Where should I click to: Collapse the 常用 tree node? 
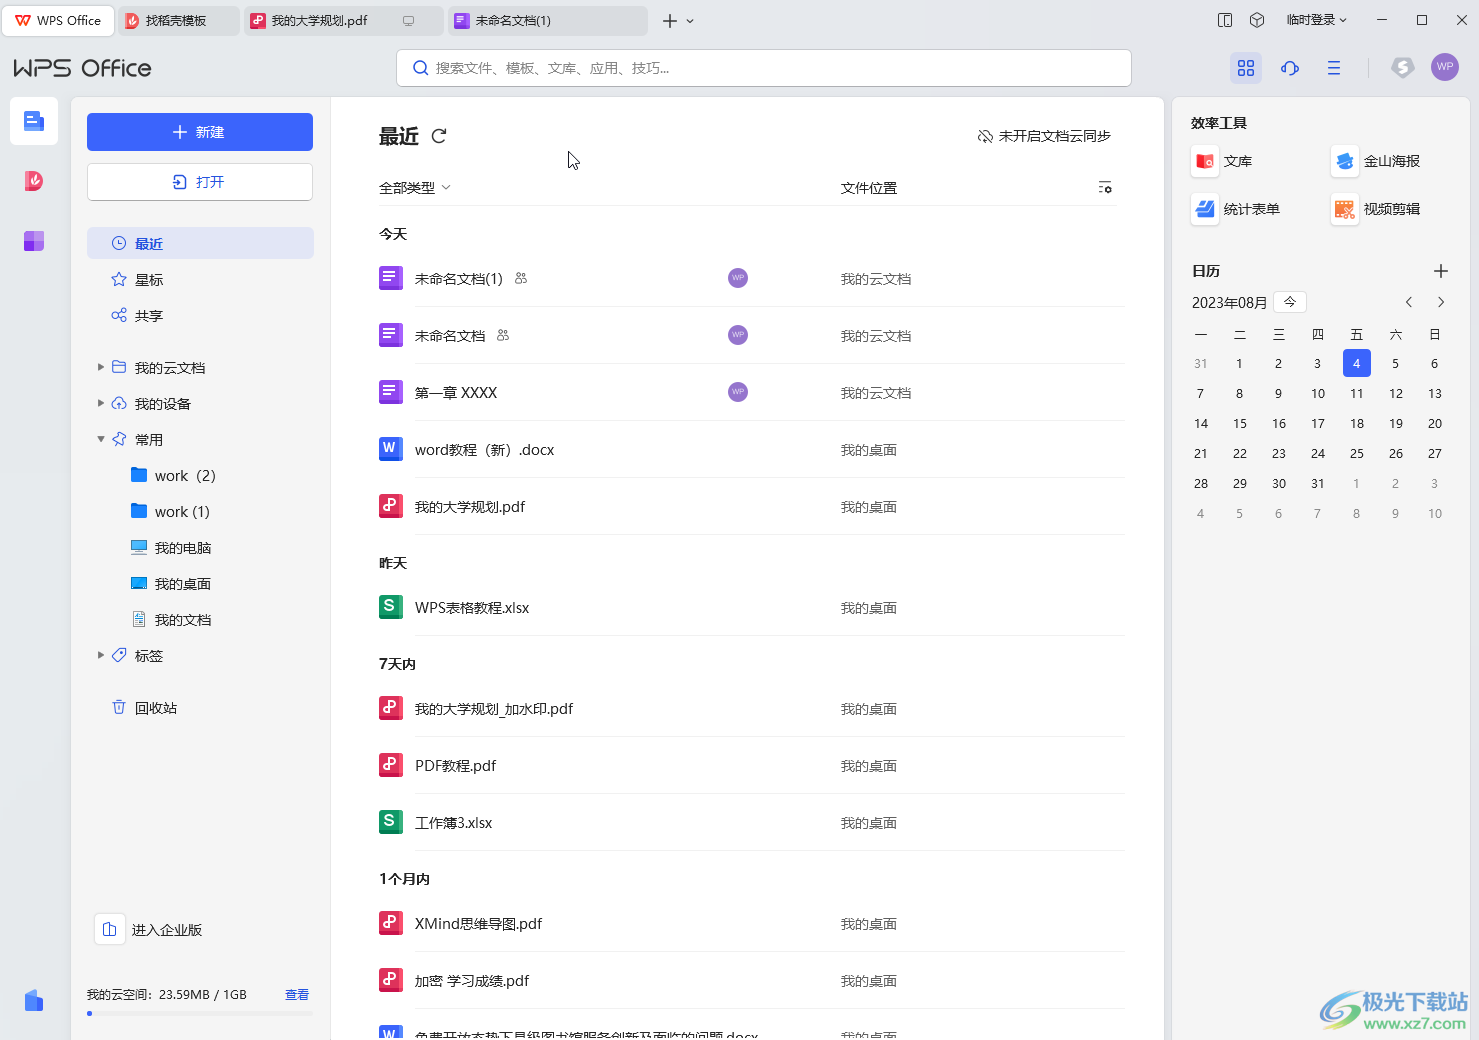101,440
